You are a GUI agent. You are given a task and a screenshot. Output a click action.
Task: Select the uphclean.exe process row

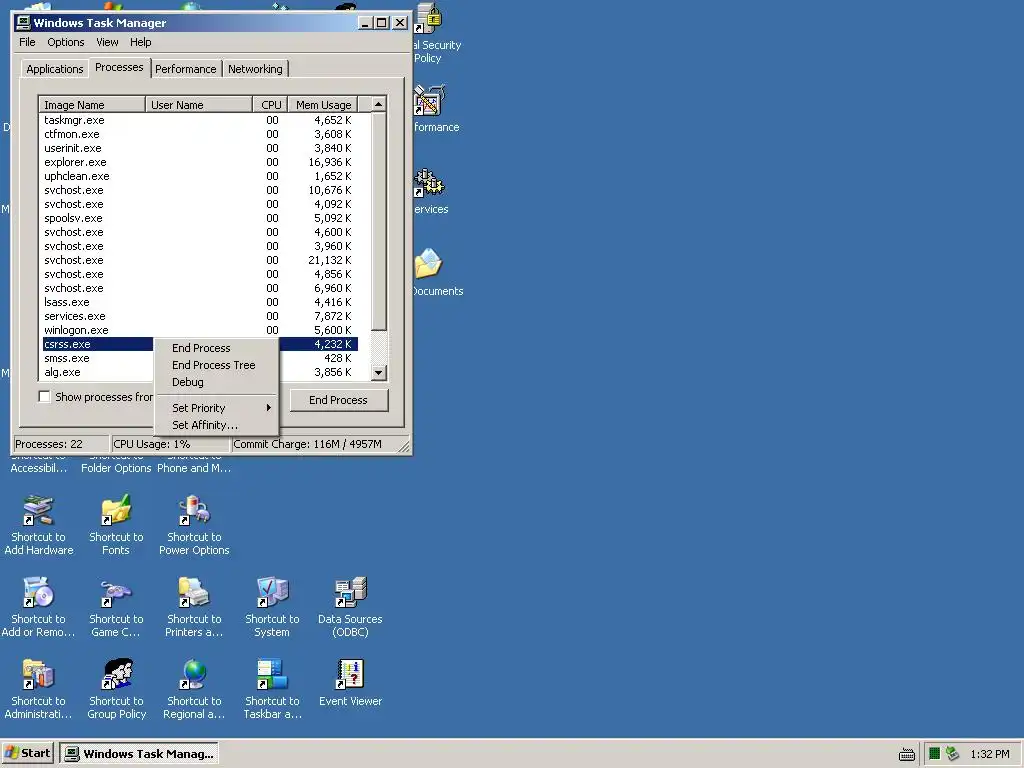click(199, 176)
